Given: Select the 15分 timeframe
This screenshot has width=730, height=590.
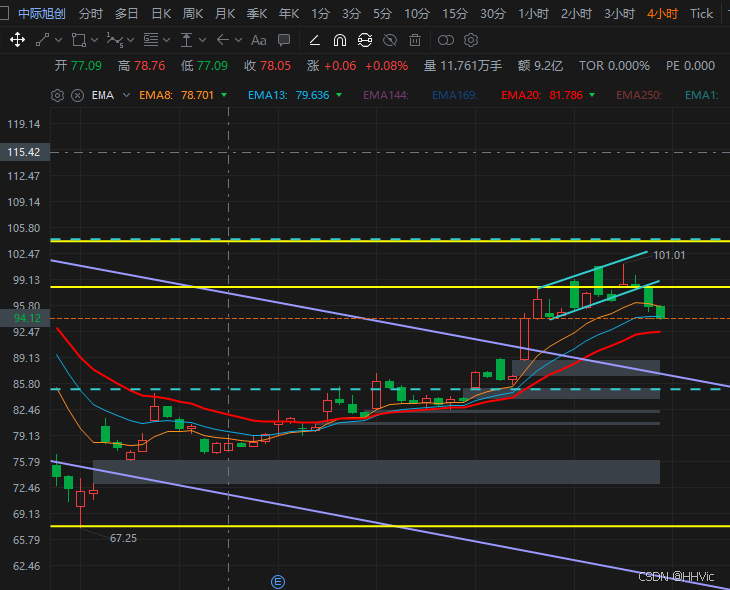Looking at the screenshot, I should point(455,14).
